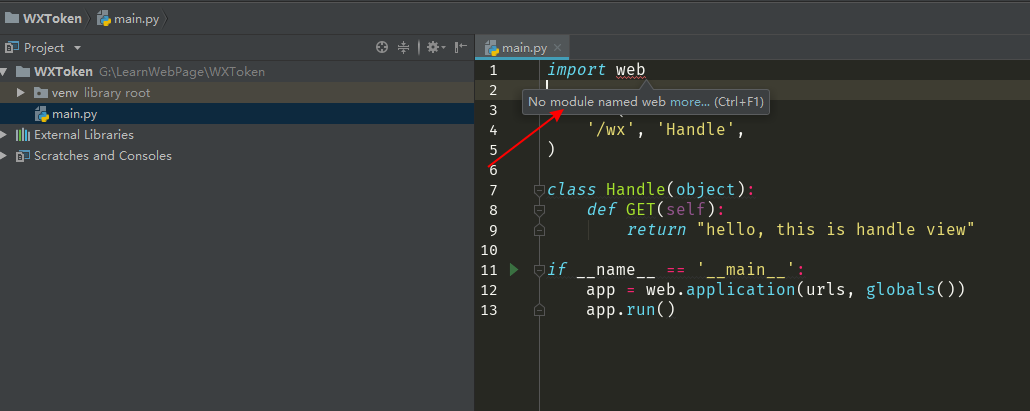1030x411 pixels.
Task: Click the External Libraries icon
Action: (x=22, y=135)
